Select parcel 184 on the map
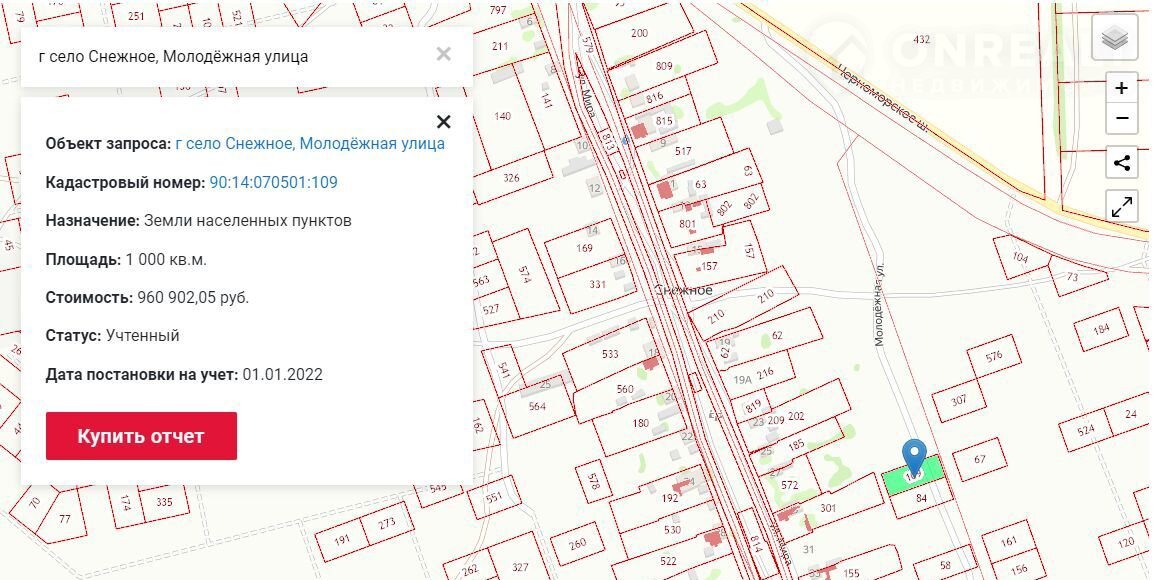This screenshot has height=580, width=1168. pyautogui.click(x=1101, y=329)
